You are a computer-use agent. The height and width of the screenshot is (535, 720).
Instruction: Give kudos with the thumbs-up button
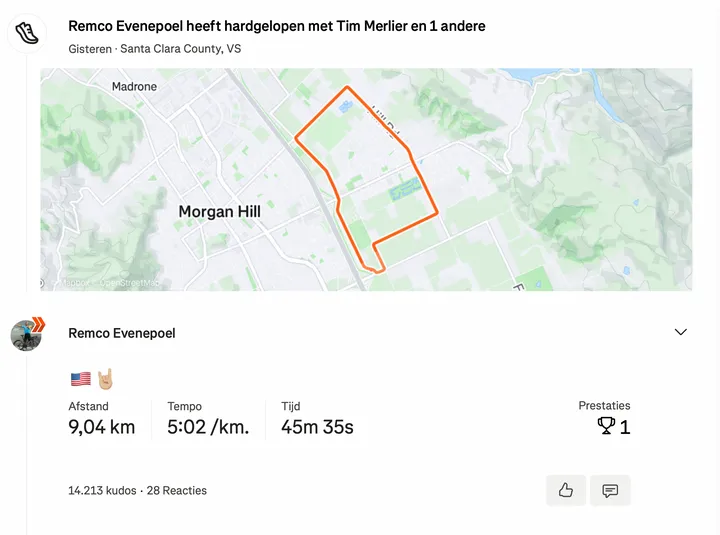(566, 490)
